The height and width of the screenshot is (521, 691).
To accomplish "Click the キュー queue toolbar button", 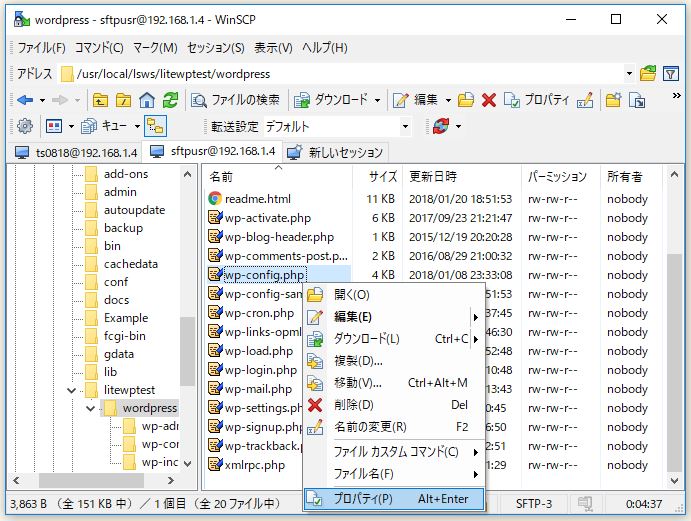I will click(105, 127).
